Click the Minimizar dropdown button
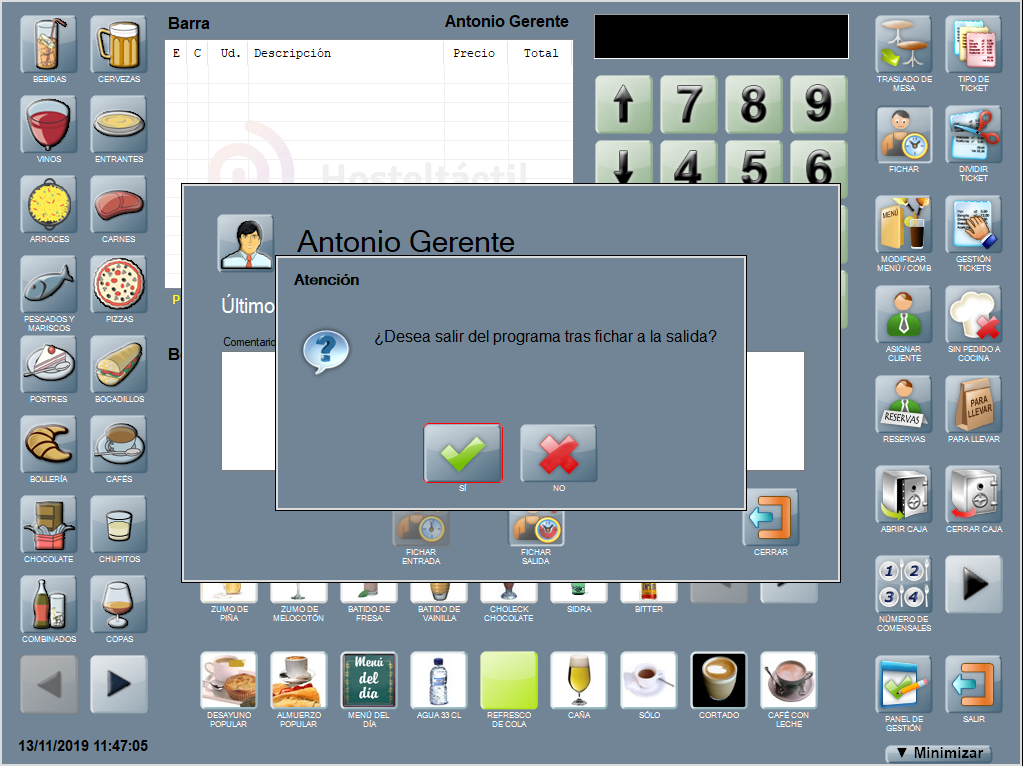The height and width of the screenshot is (766, 1023). [938, 753]
